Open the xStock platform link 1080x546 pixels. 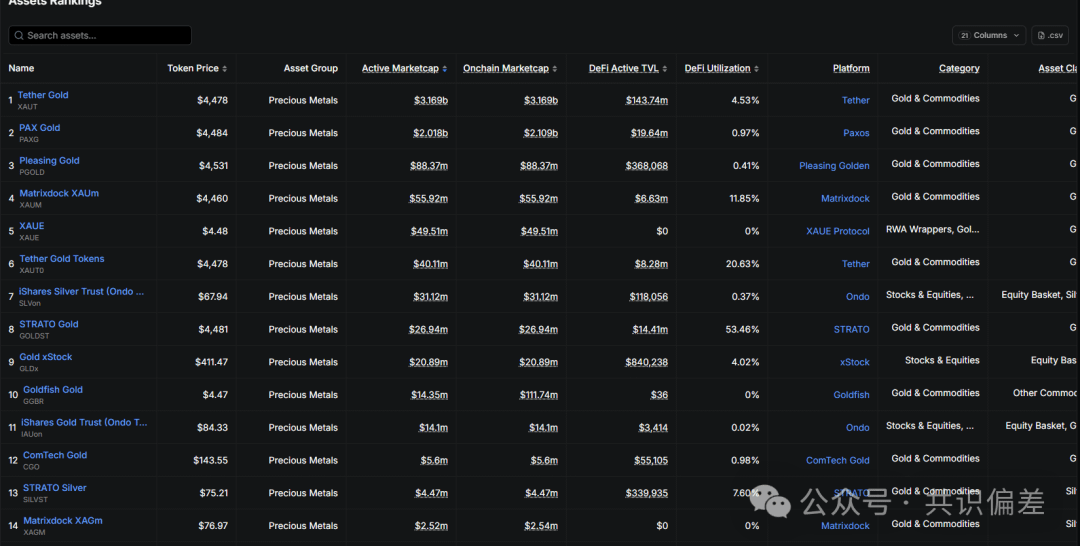click(855, 362)
